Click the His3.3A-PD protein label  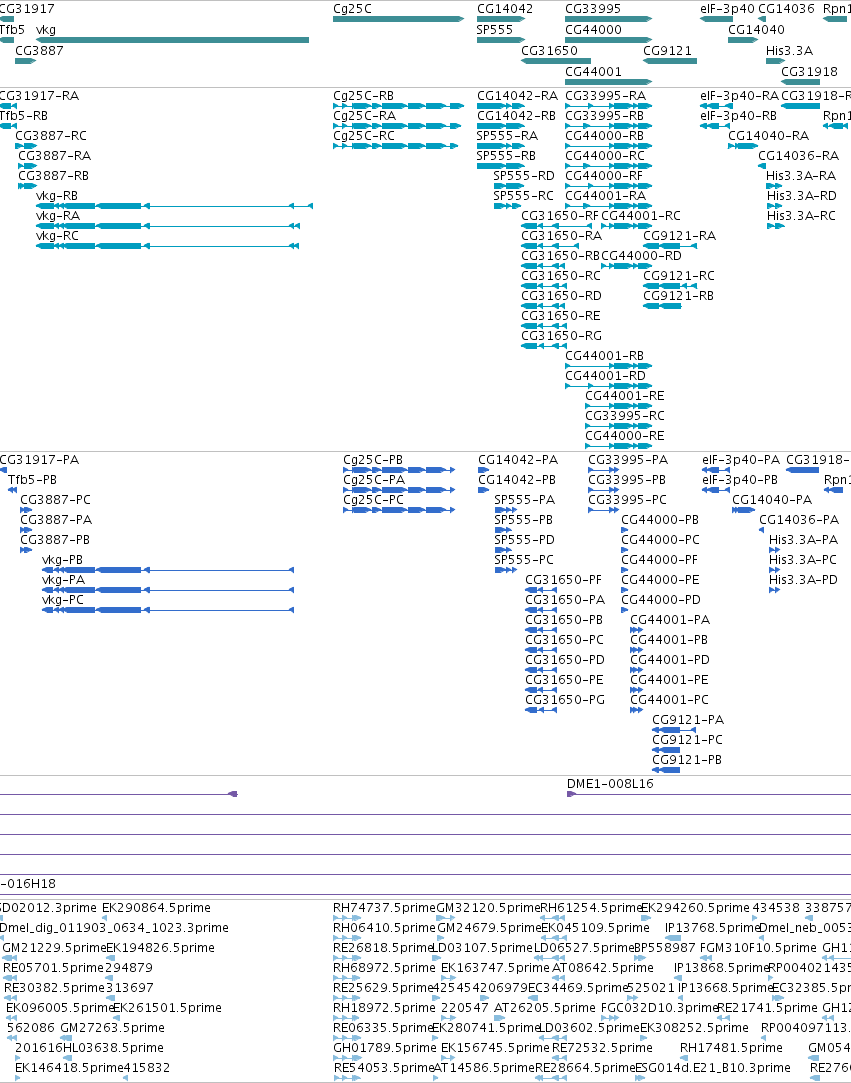[x=803, y=579]
